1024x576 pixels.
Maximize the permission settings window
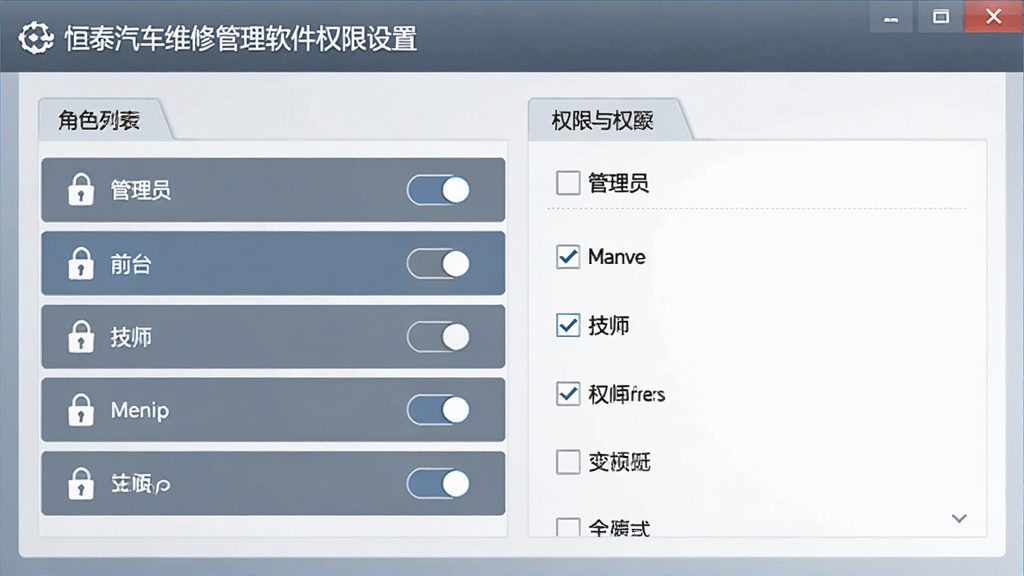click(940, 17)
